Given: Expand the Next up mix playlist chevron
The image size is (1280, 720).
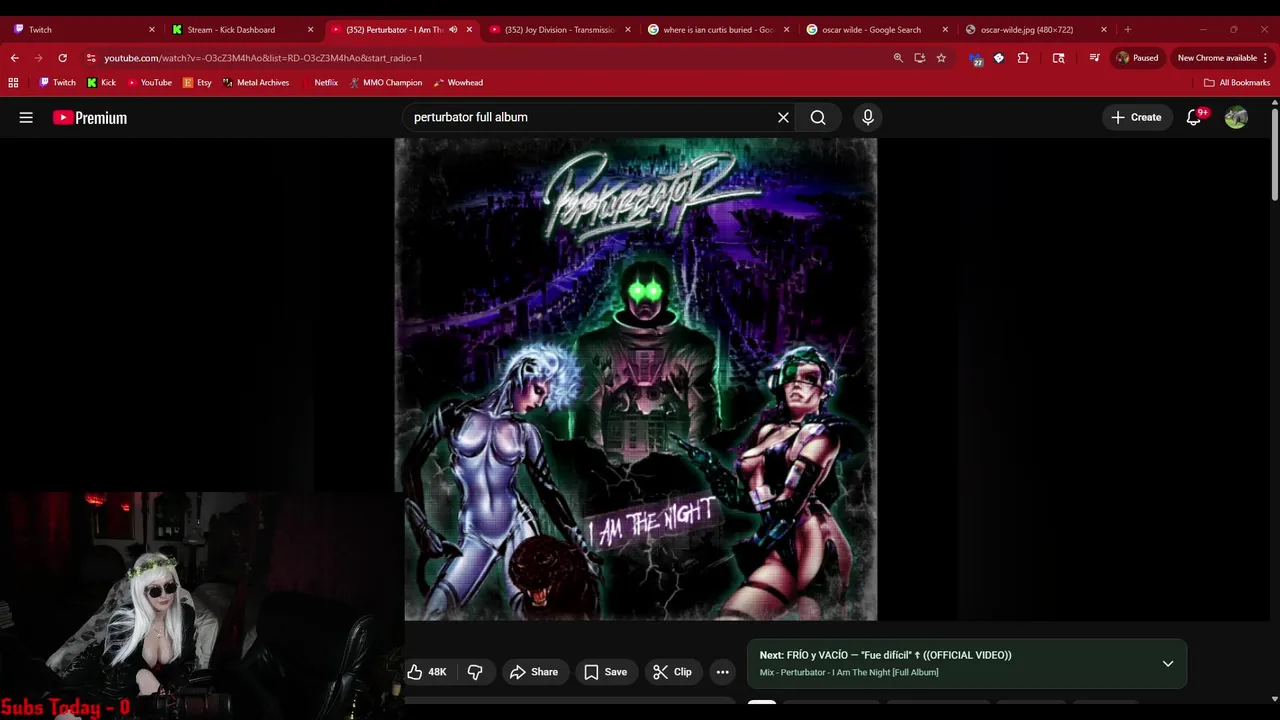Looking at the screenshot, I should tap(1167, 664).
